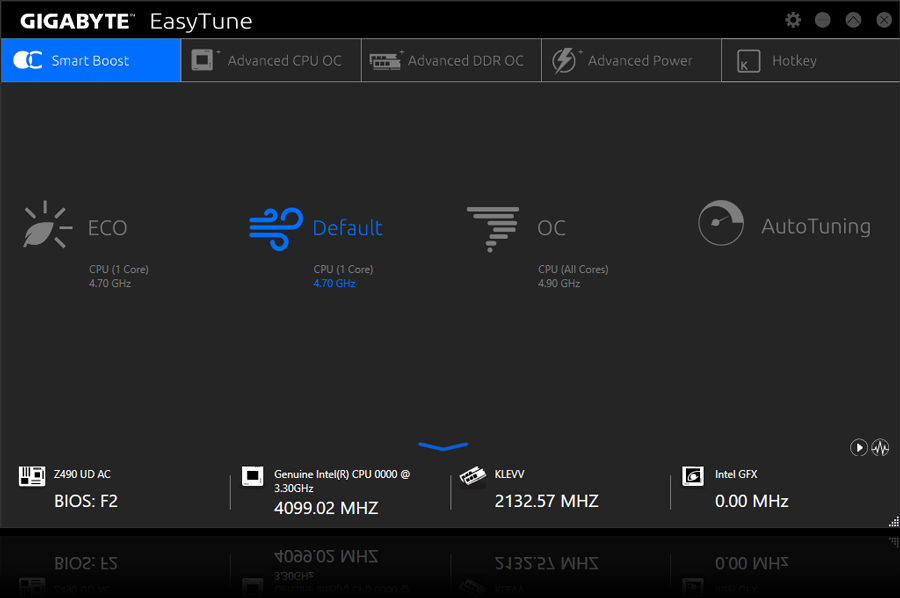
Task: Choose the Default mode label
Action: 347,228
